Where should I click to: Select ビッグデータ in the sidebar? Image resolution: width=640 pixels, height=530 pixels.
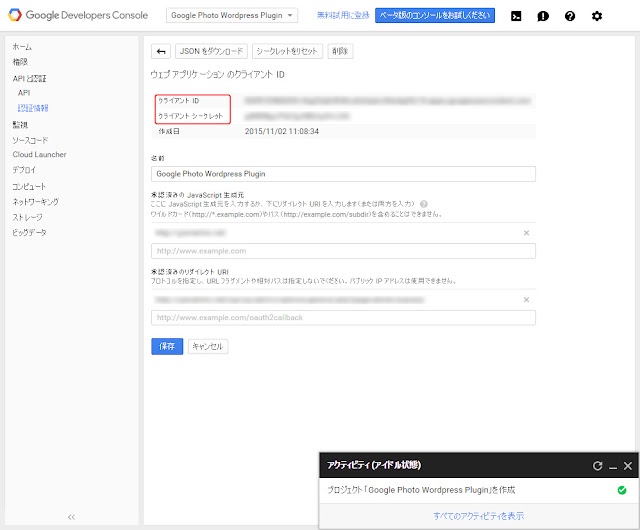pos(29,232)
